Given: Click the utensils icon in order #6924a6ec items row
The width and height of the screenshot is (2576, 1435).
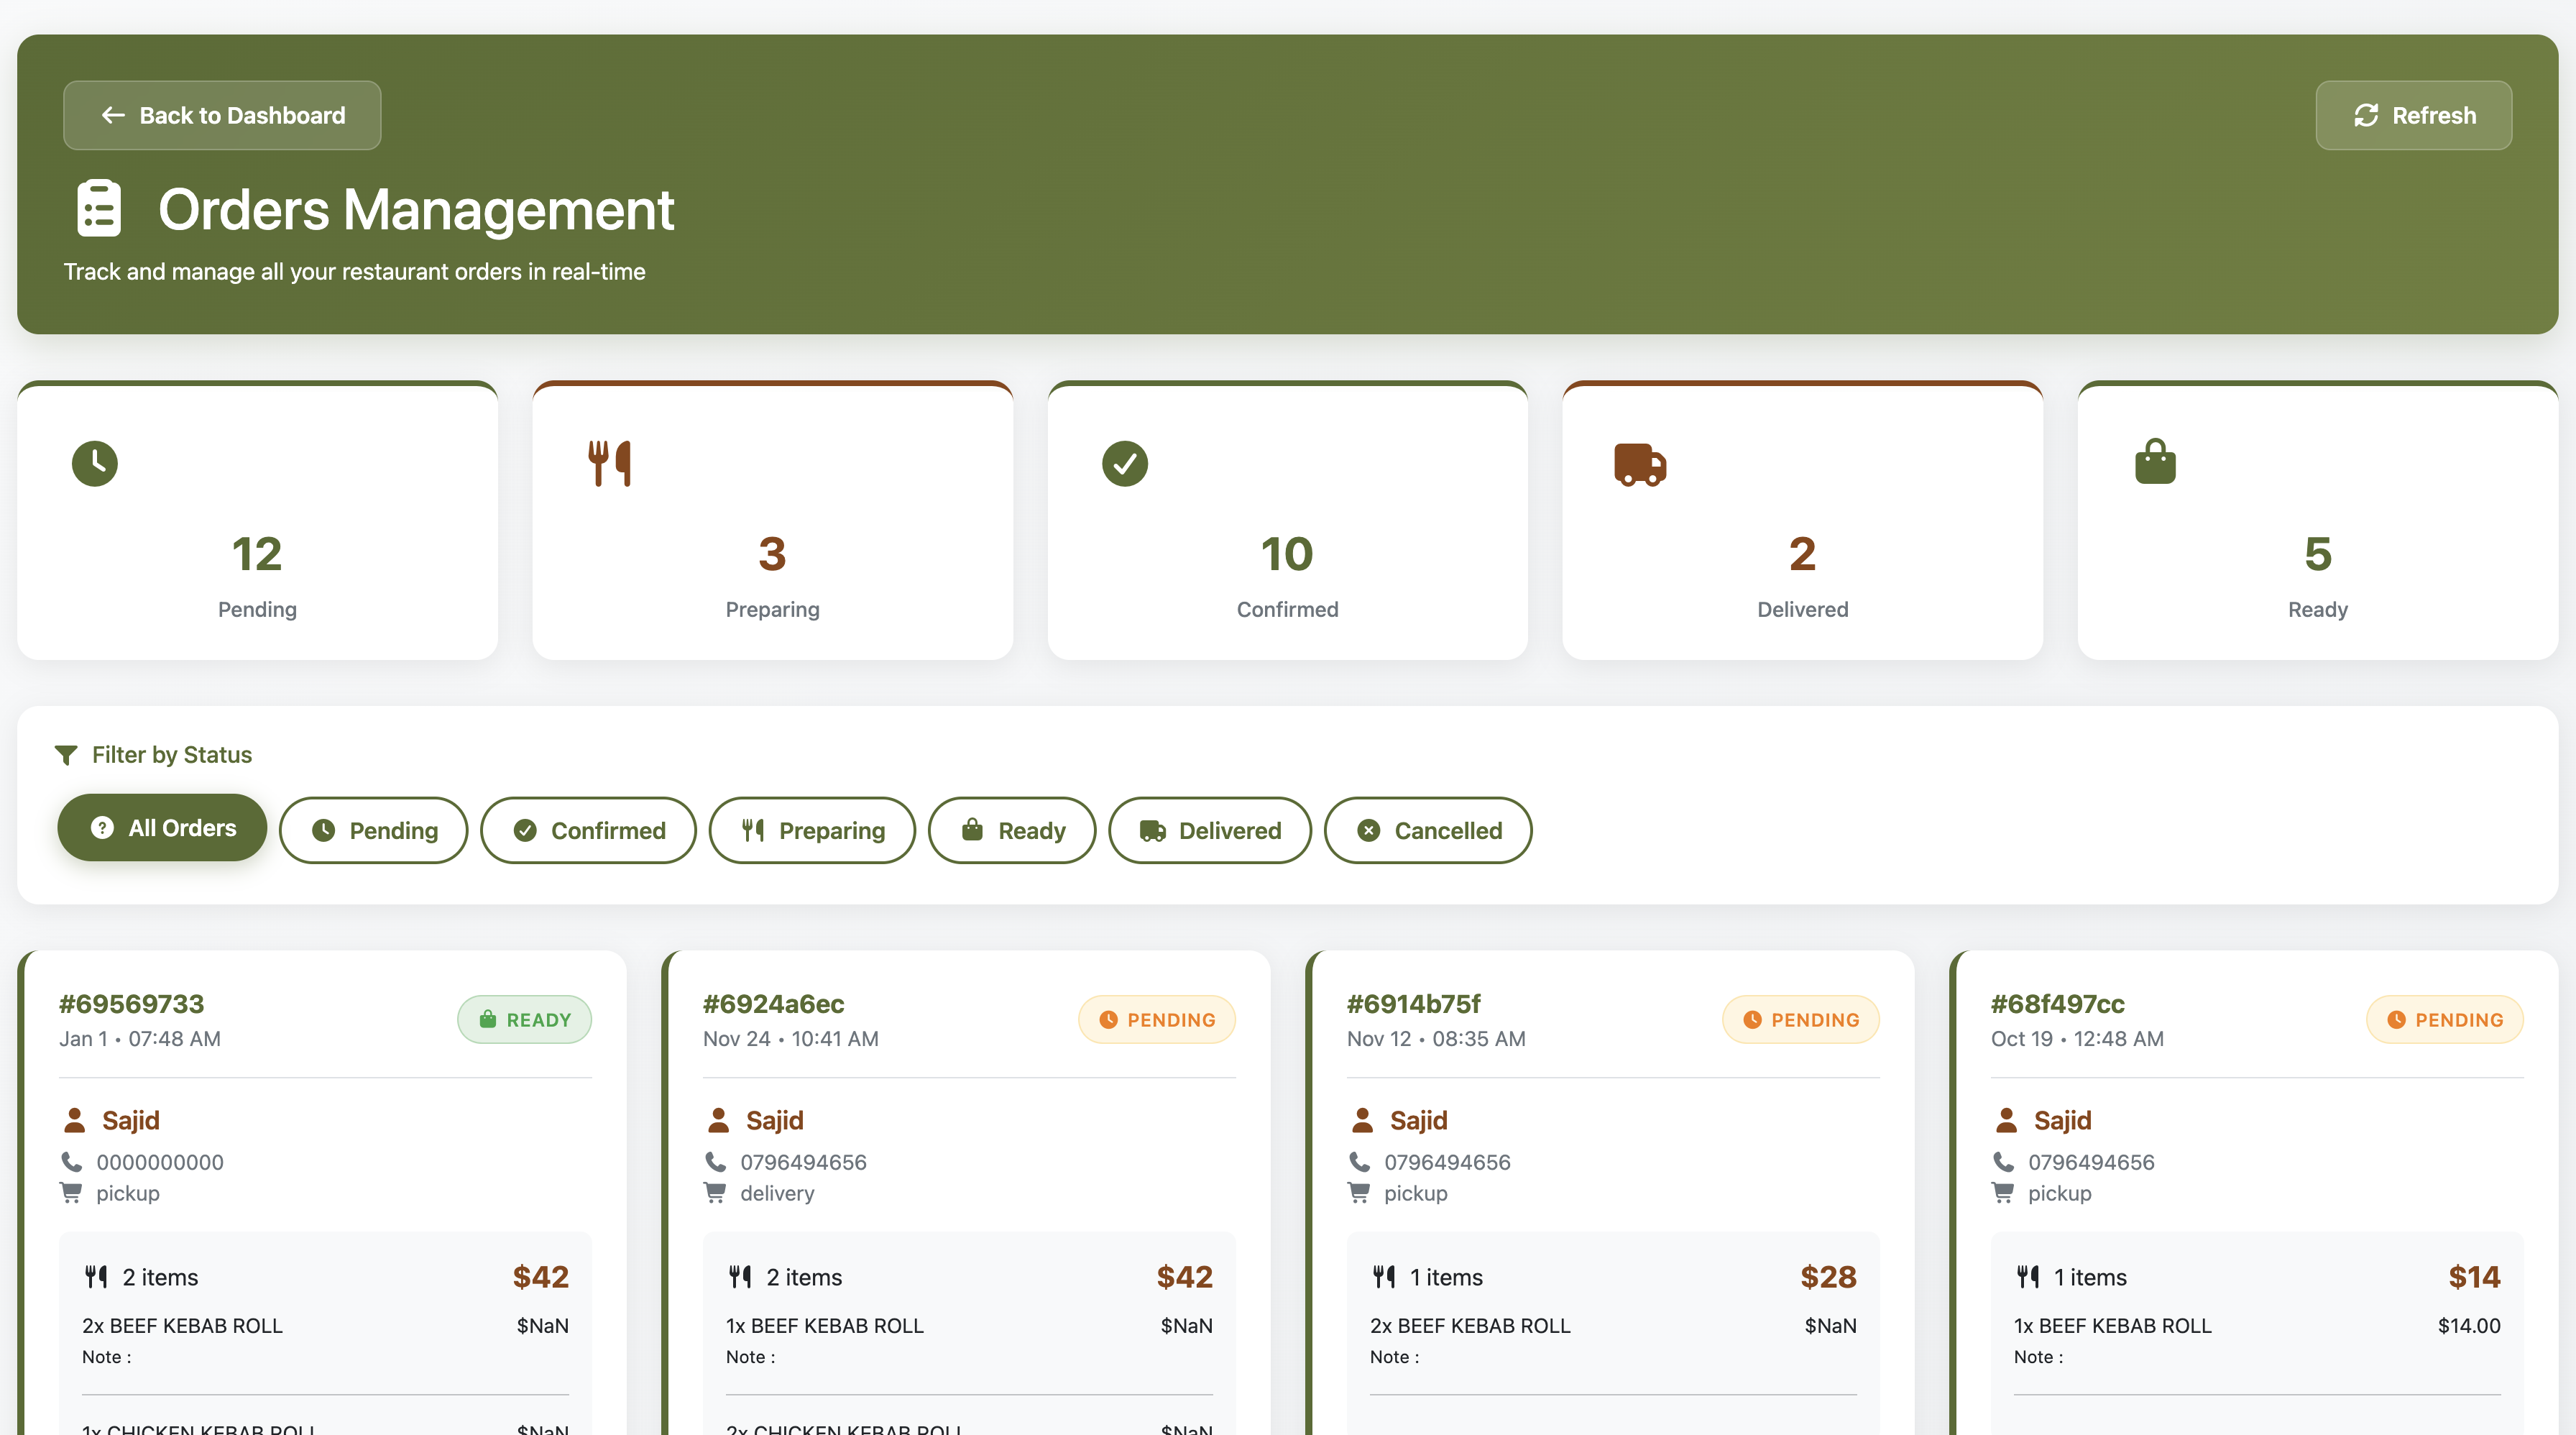Looking at the screenshot, I should pyautogui.click(x=740, y=1277).
